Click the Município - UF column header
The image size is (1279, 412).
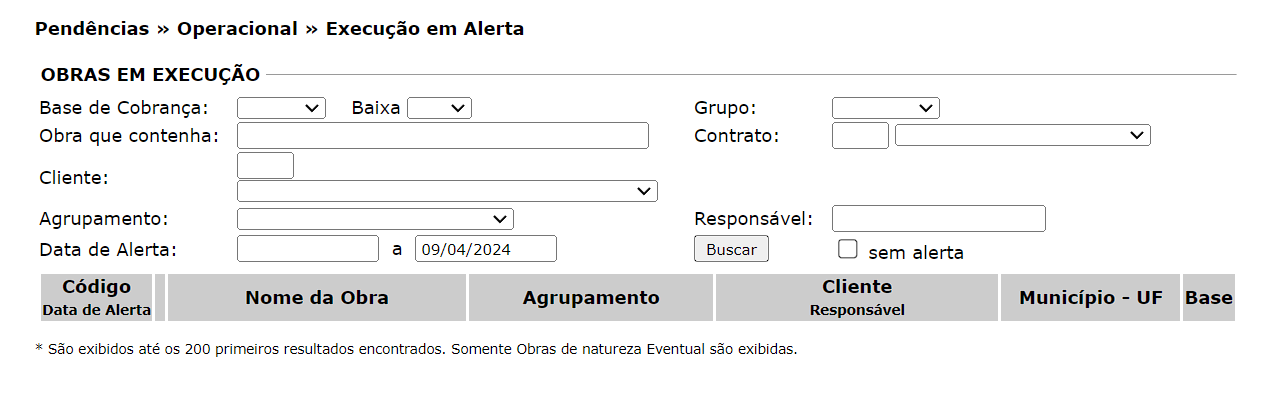coord(1090,298)
